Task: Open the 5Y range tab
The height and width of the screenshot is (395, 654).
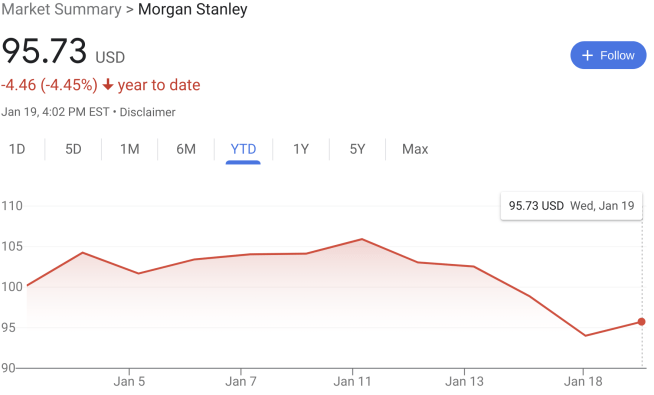Action: (357, 149)
